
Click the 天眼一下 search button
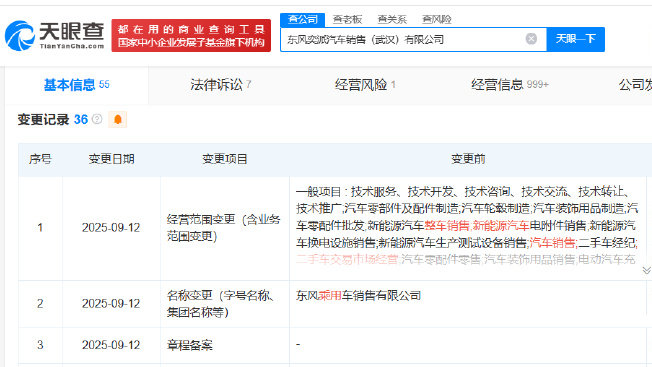click(x=575, y=39)
